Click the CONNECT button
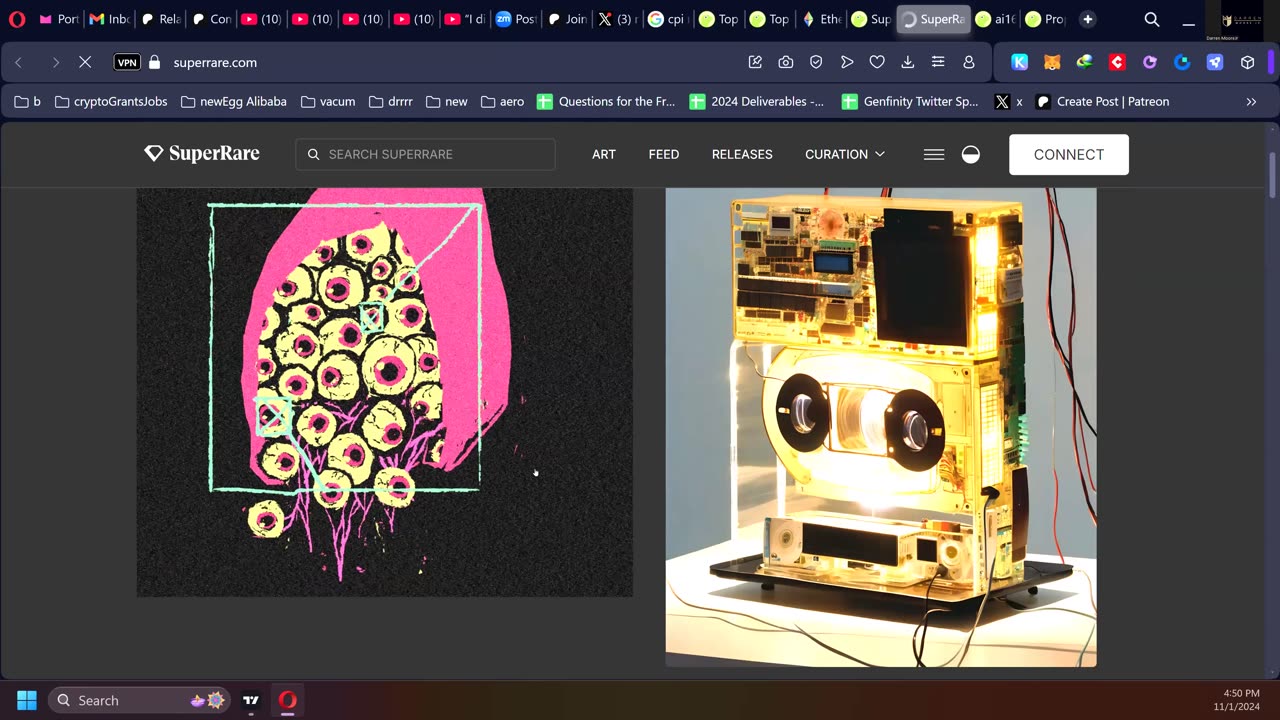This screenshot has width=1280, height=720. pos(1069,154)
